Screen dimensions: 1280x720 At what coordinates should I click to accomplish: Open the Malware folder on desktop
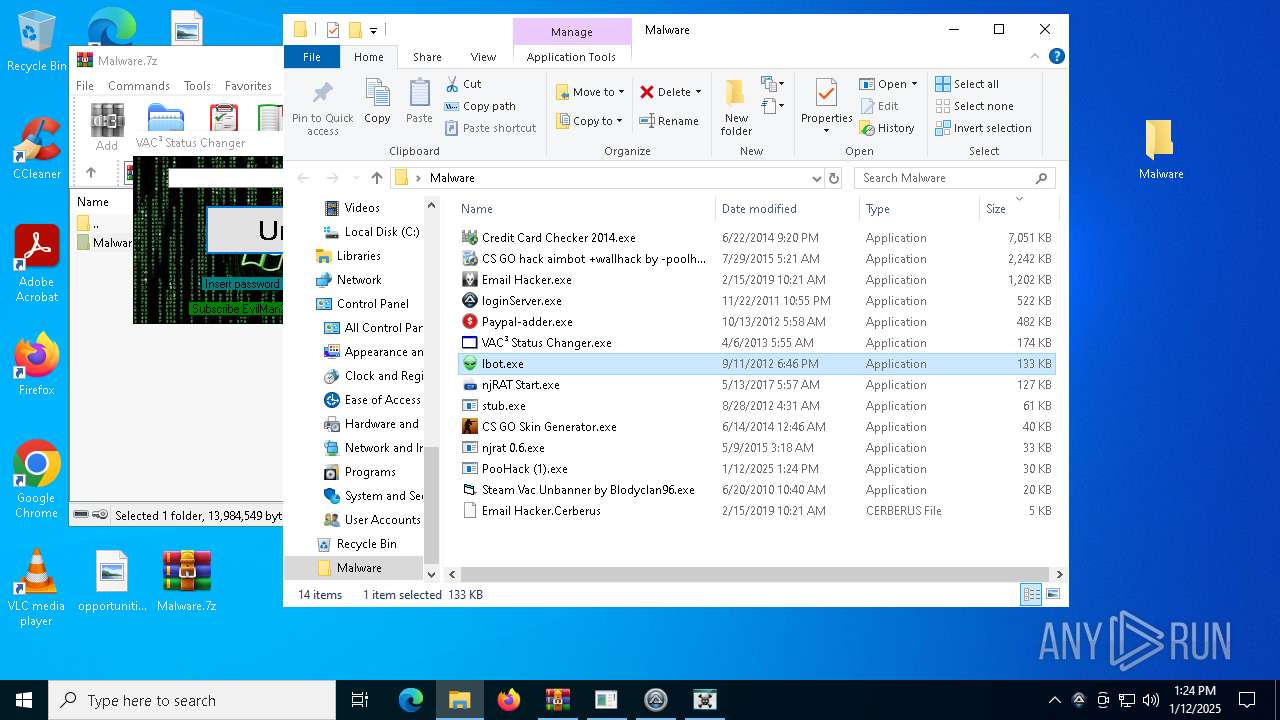(x=1160, y=150)
